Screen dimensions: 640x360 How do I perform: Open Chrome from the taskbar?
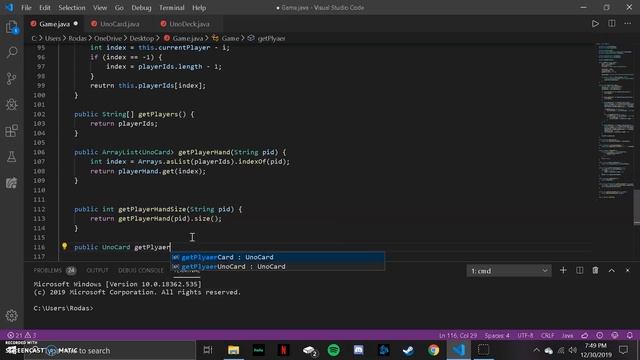(433, 350)
